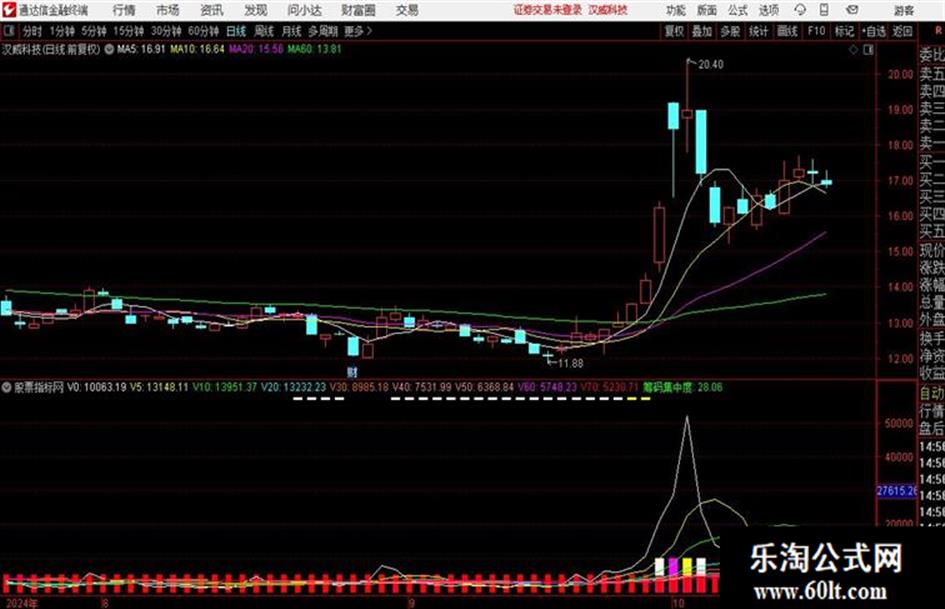945x609 pixels.
Task: Click the 证券交易未登录 link
Action: tap(548, 10)
